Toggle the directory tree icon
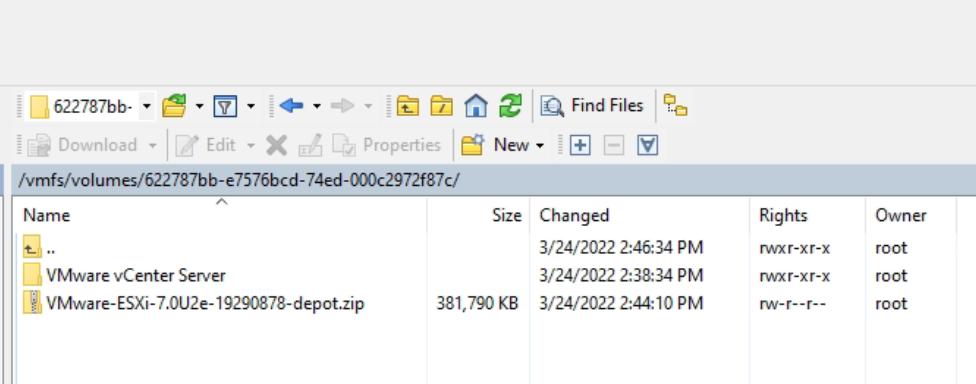 click(x=675, y=105)
